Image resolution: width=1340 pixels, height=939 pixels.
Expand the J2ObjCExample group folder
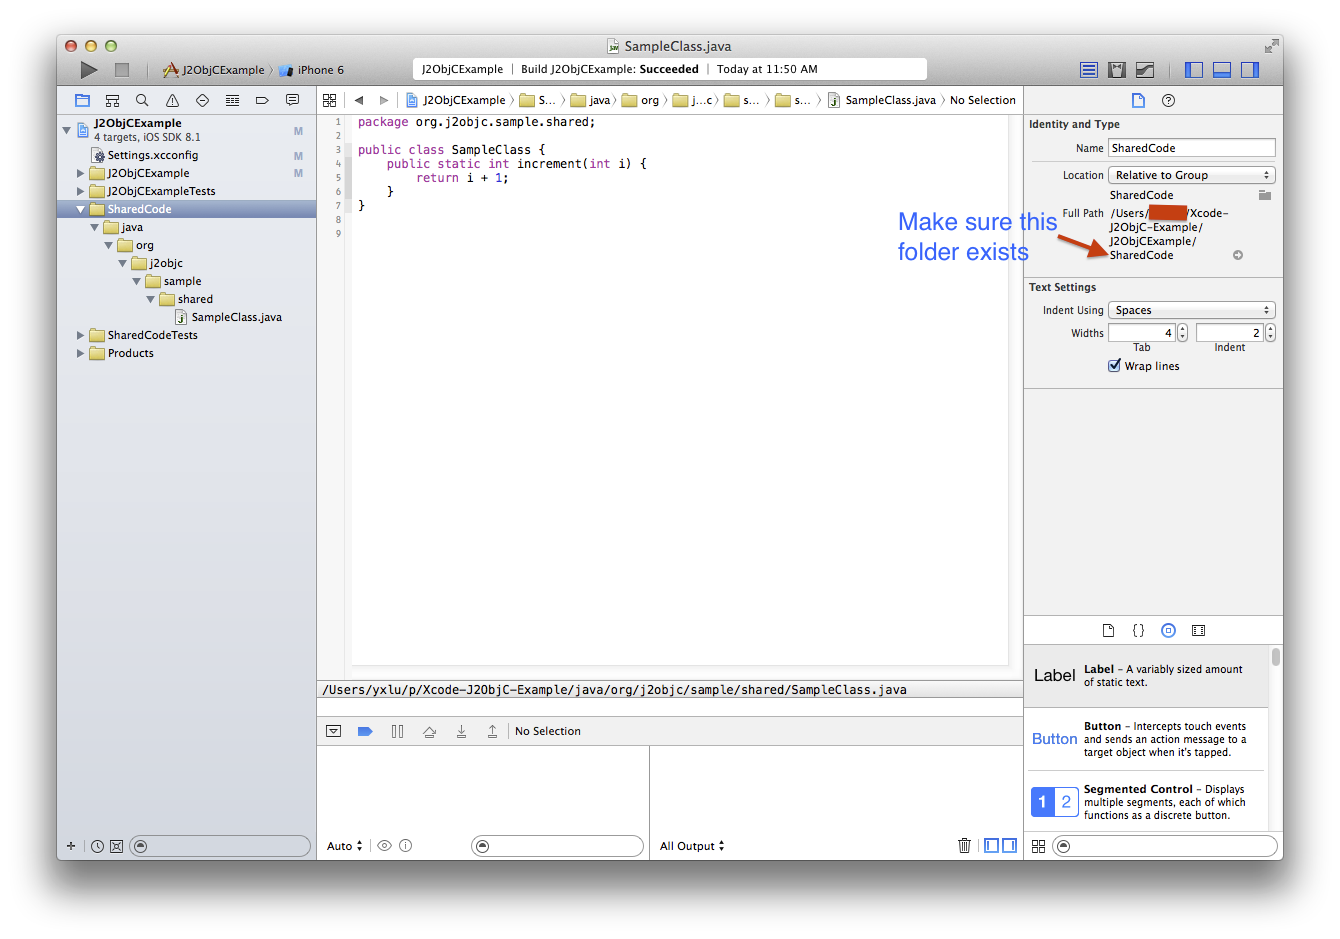click(81, 173)
